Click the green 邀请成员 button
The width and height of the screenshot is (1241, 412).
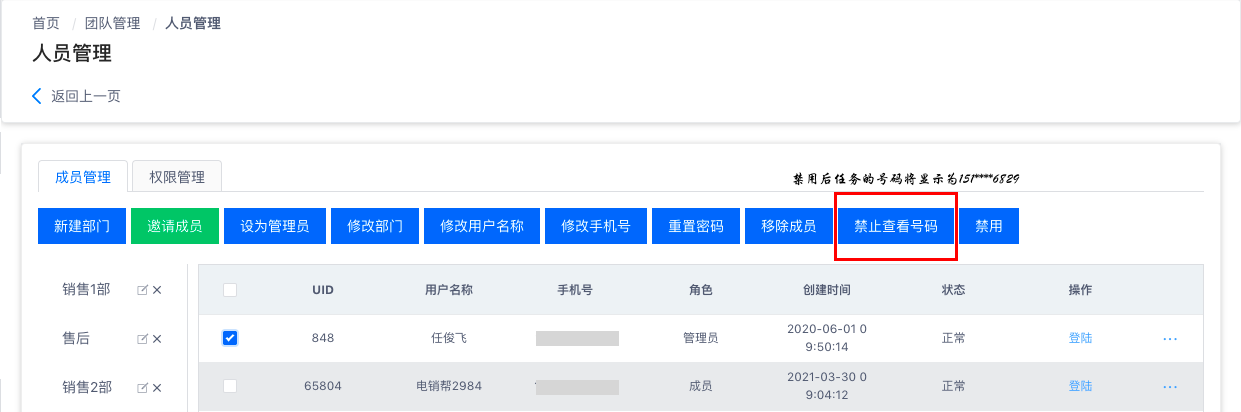(174, 226)
